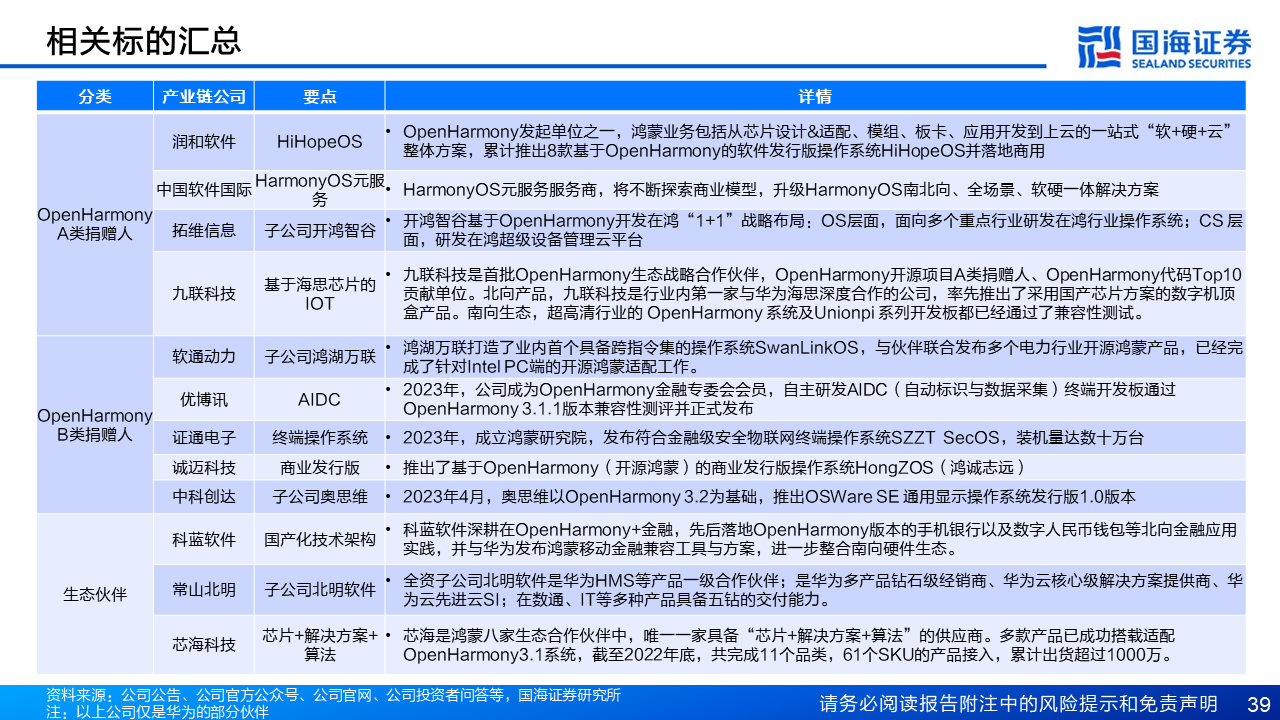Click the company cell 中科创达
Screen dimensions: 1280x720
(204, 497)
